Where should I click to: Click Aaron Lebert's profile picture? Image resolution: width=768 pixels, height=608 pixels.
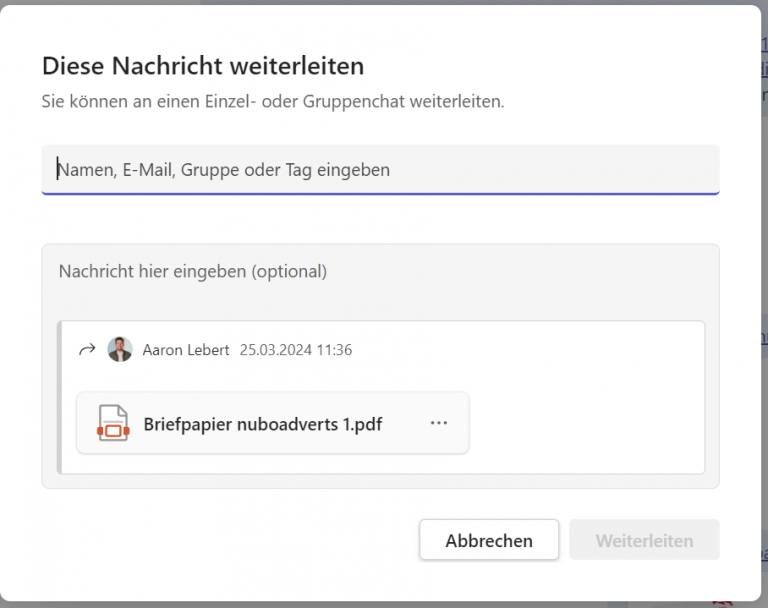pyautogui.click(x=120, y=349)
